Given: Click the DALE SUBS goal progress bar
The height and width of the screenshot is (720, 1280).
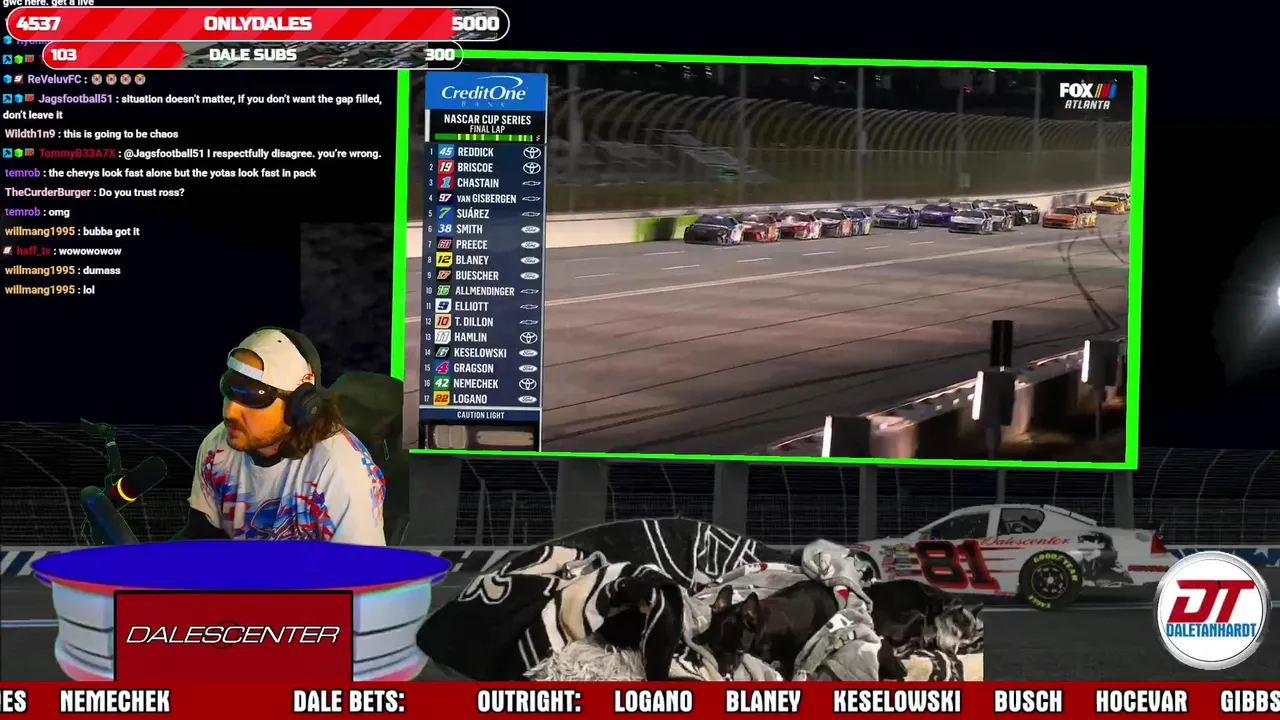Looking at the screenshot, I should pos(252,55).
